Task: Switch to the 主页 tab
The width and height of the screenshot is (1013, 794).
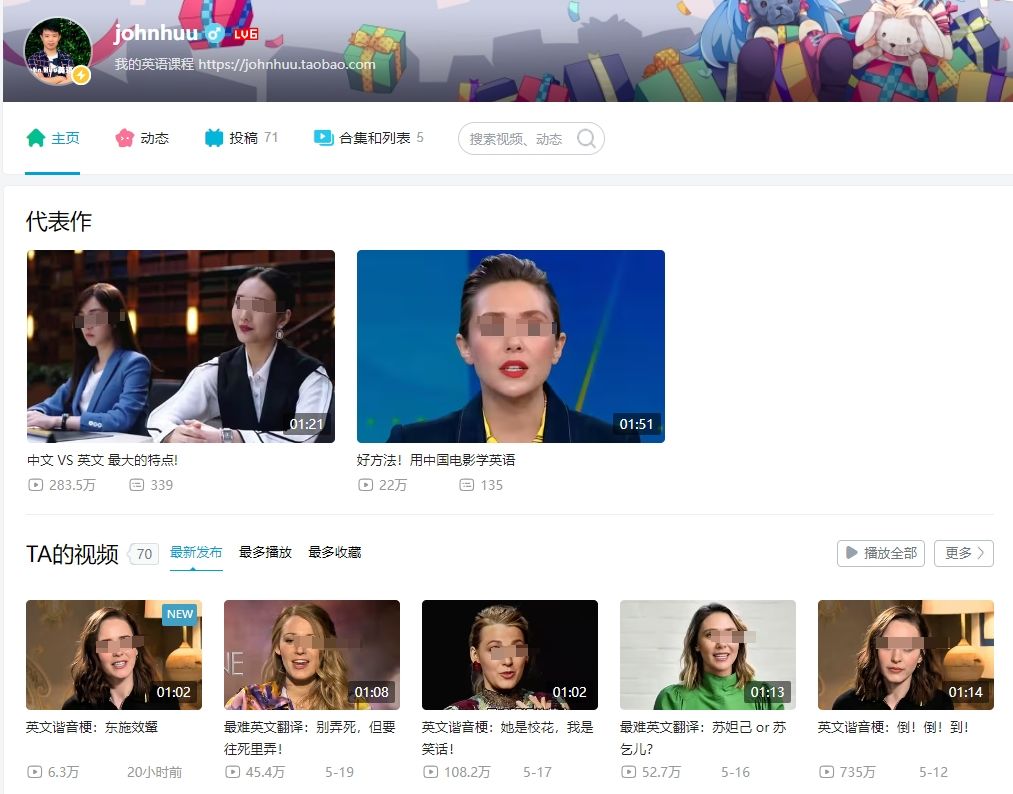Action: pos(52,137)
